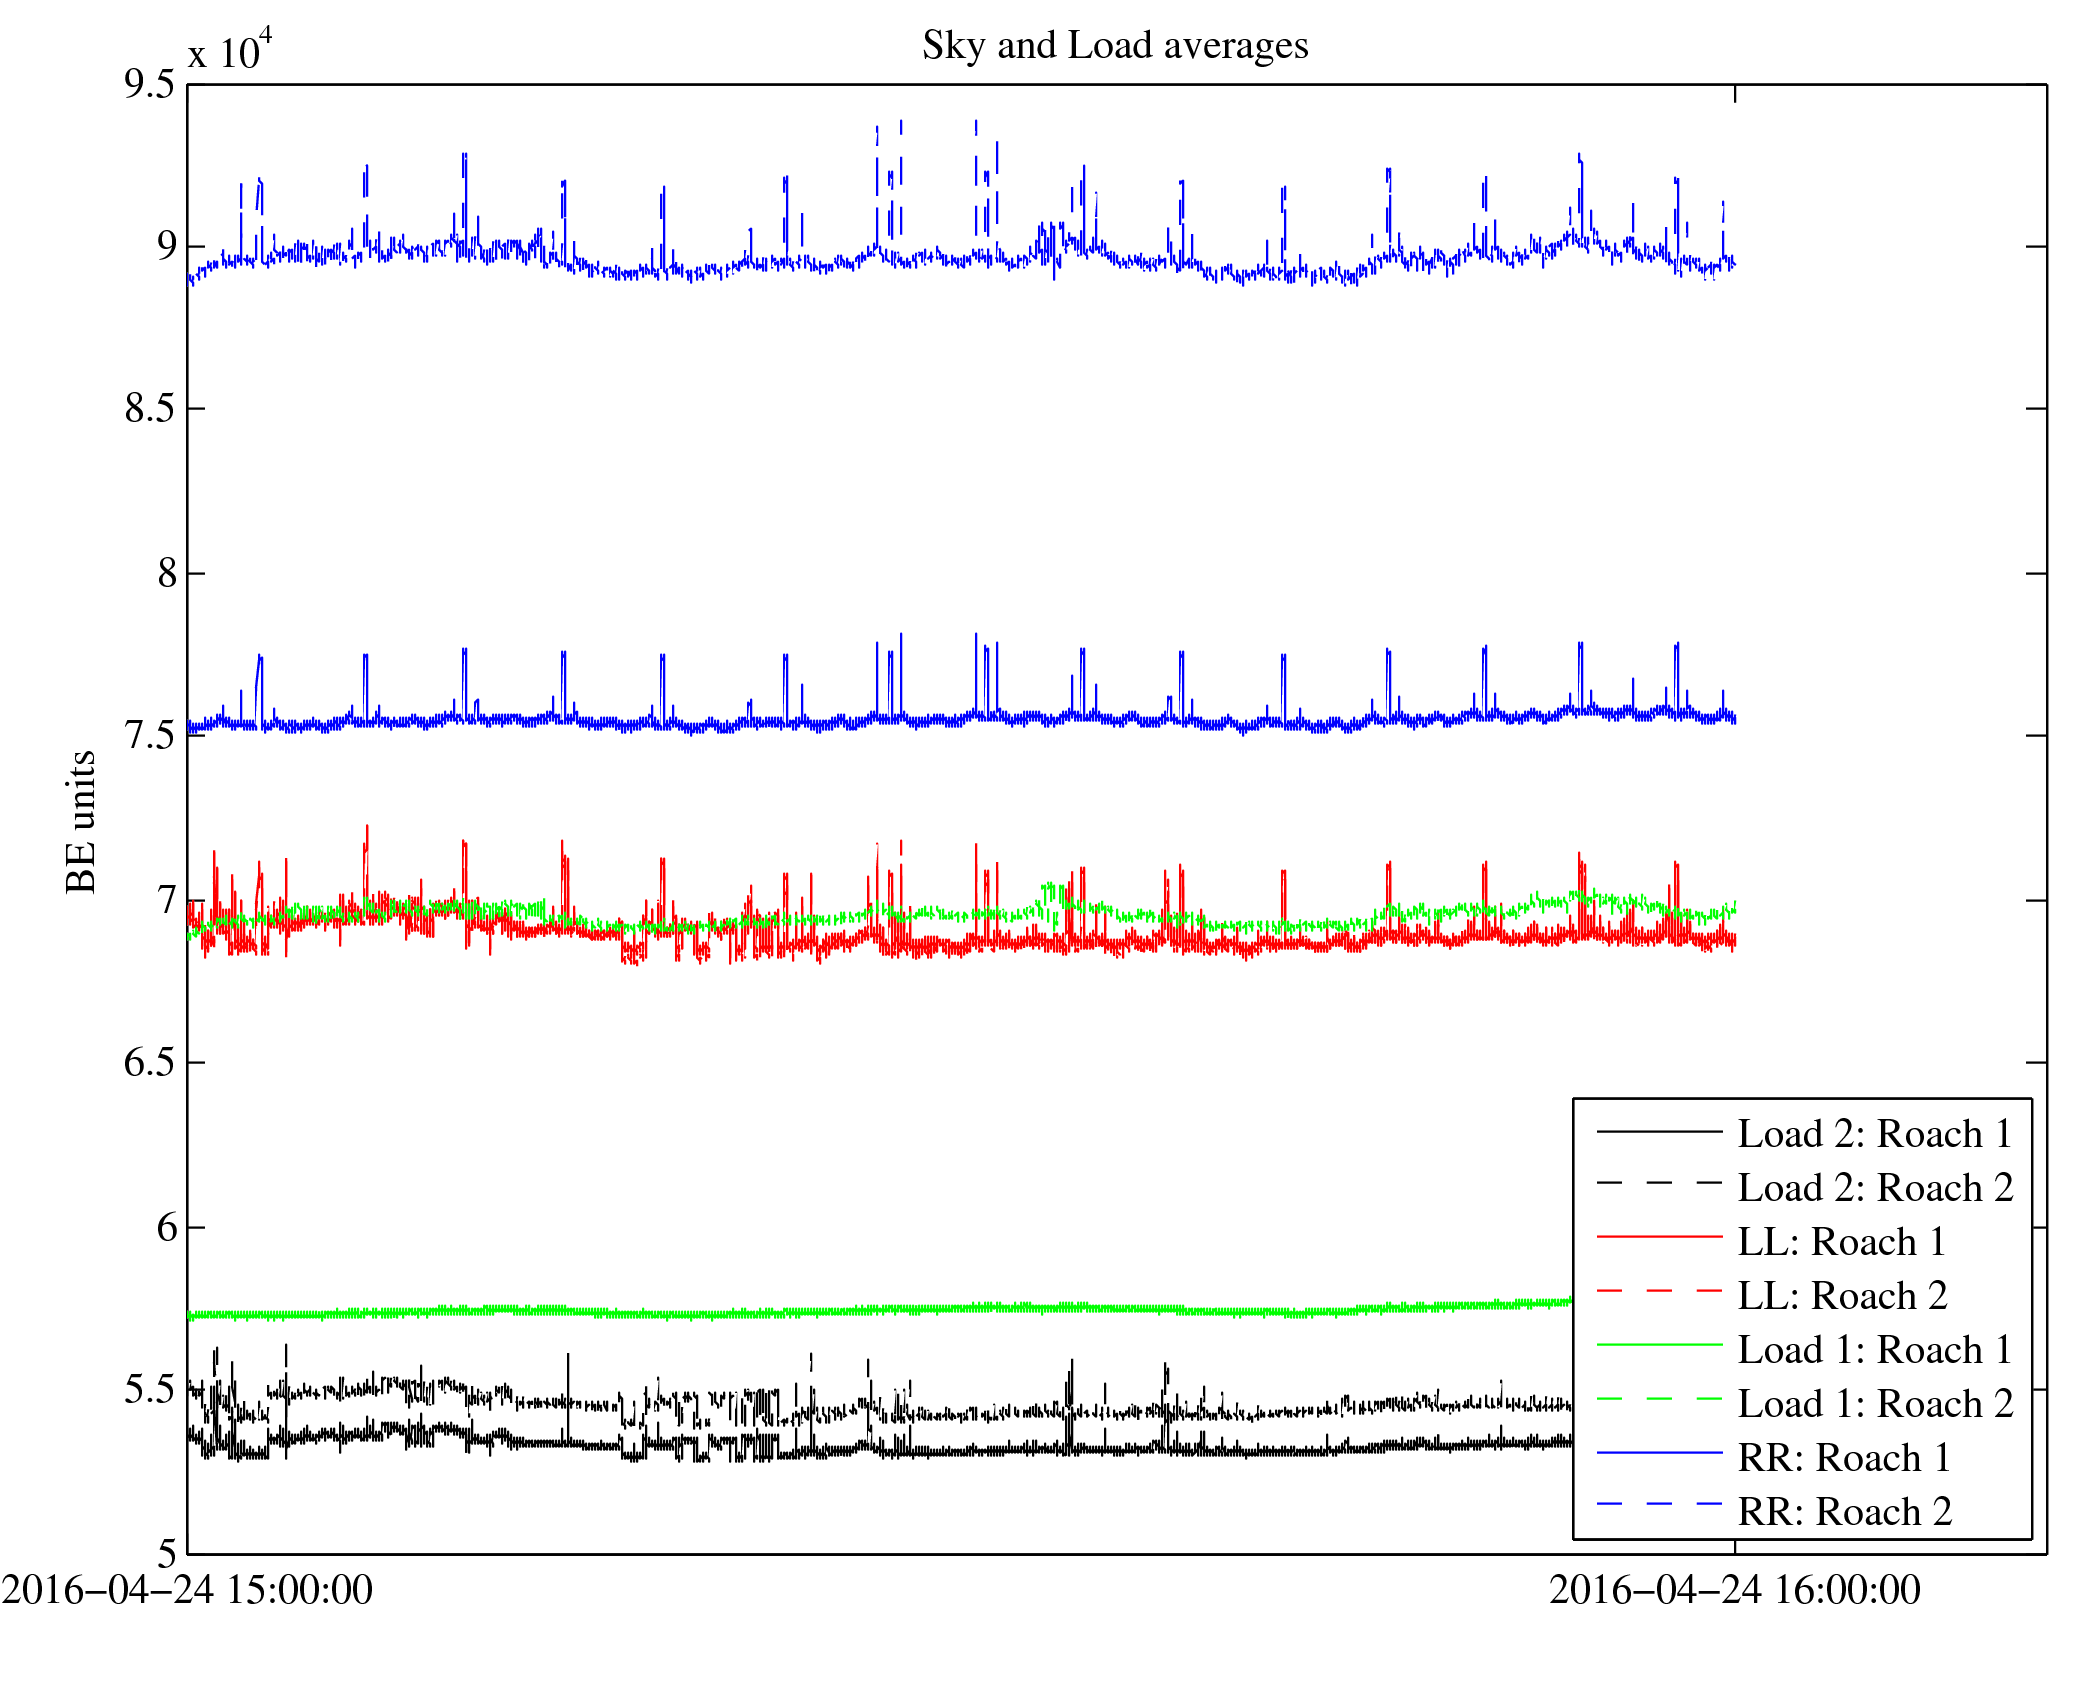Click 'Load 1: Roach 2' legend entry
2075x1683 pixels.
point(1874,1404)
